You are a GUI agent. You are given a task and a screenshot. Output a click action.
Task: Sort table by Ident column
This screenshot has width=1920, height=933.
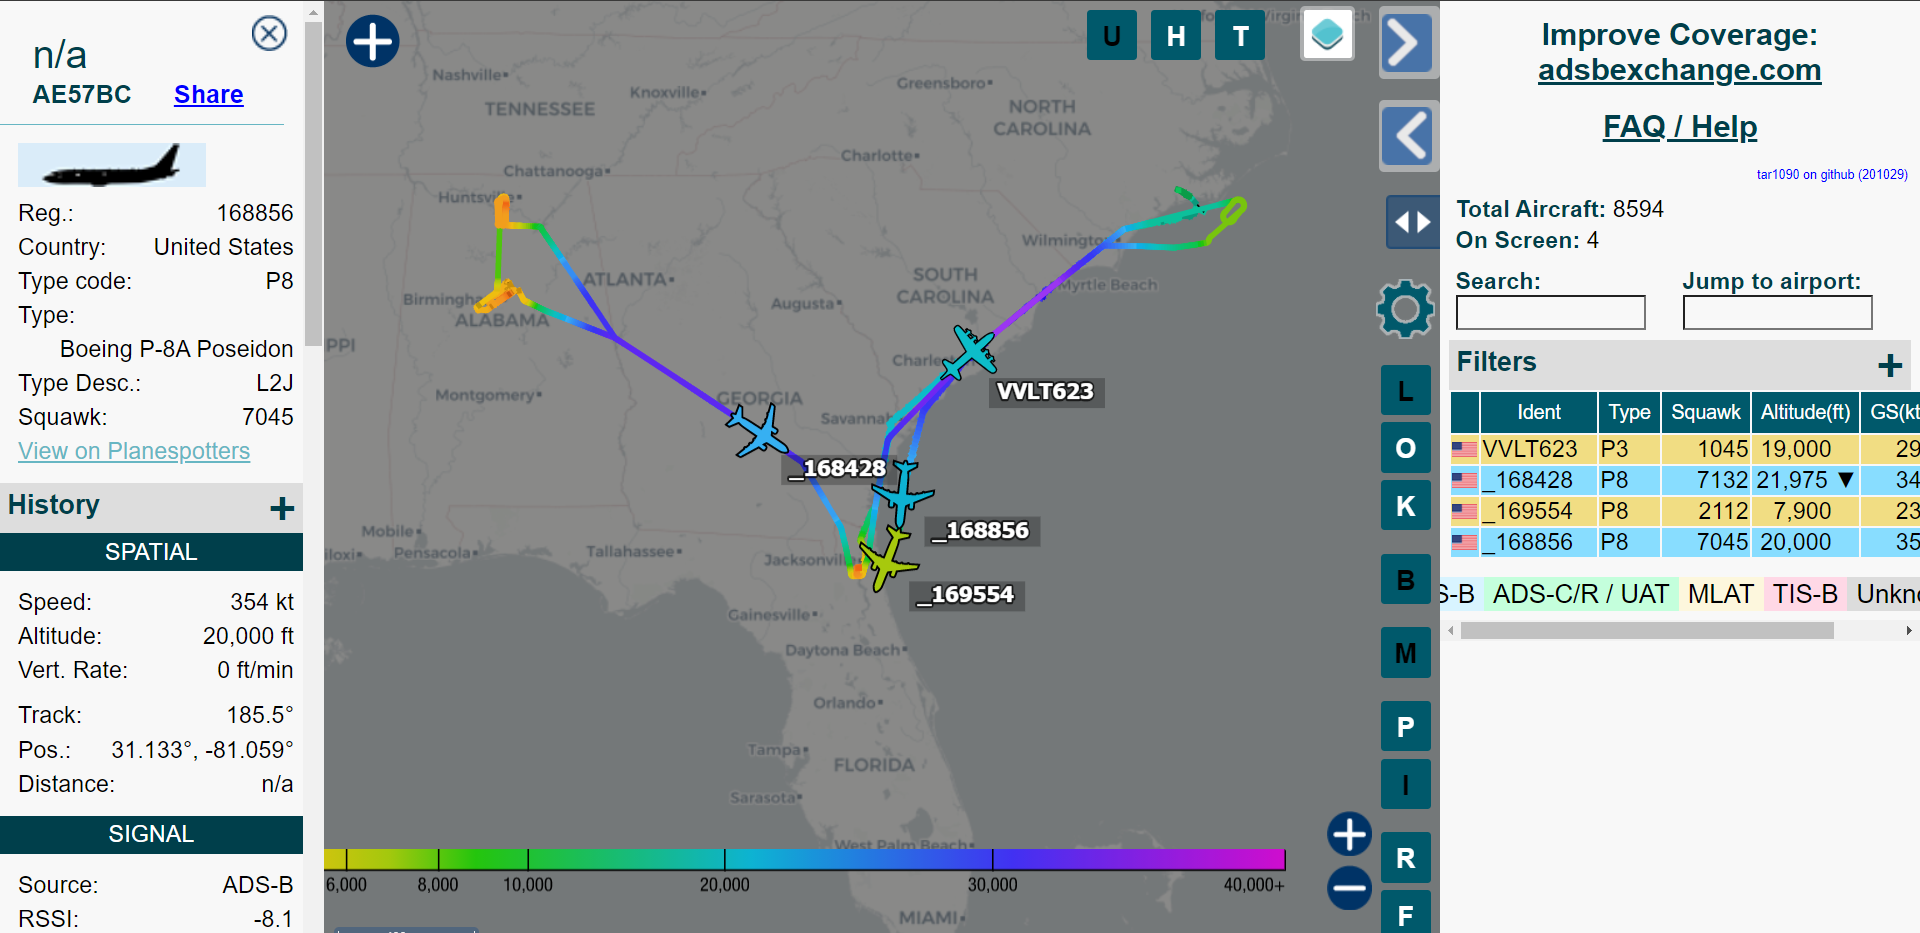coord(1538,412)
